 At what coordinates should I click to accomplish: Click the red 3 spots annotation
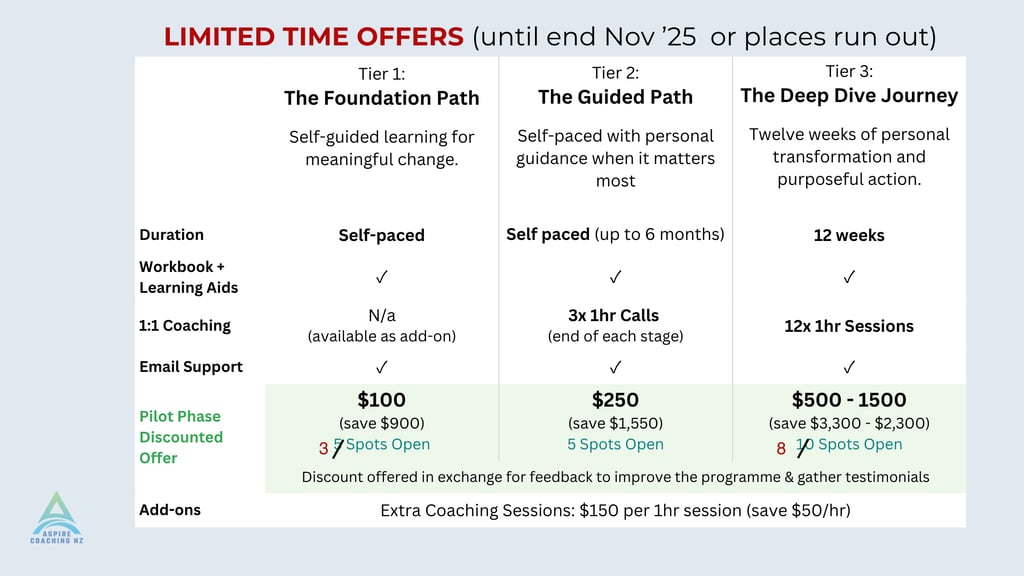[323, 449]
